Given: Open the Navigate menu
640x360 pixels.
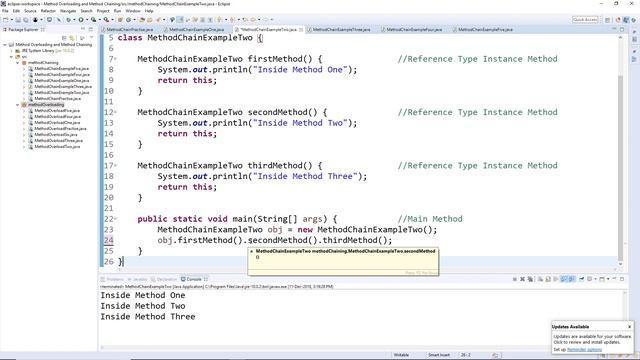Looking at the screenshot, I should coord(68,11).
